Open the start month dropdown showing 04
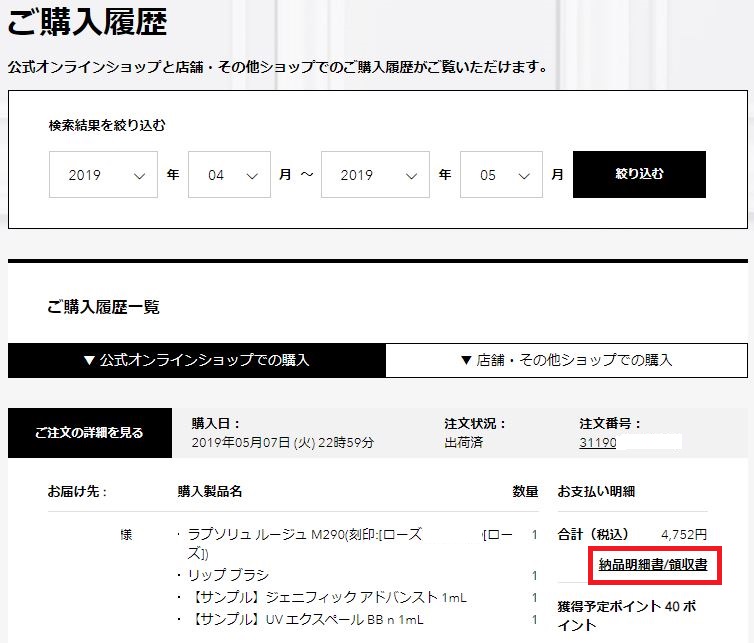Image resolution: width=754 pixels, height=643 pixels. (x=230, y=175)
